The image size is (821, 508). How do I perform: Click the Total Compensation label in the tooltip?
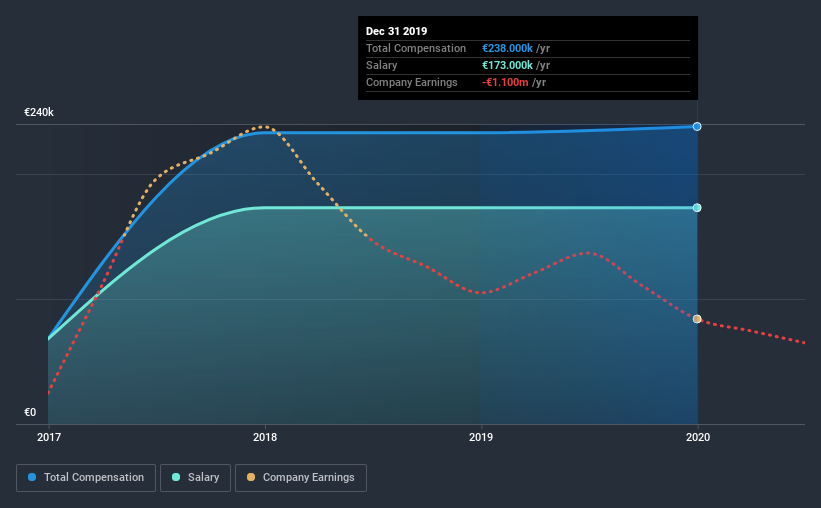416,48
